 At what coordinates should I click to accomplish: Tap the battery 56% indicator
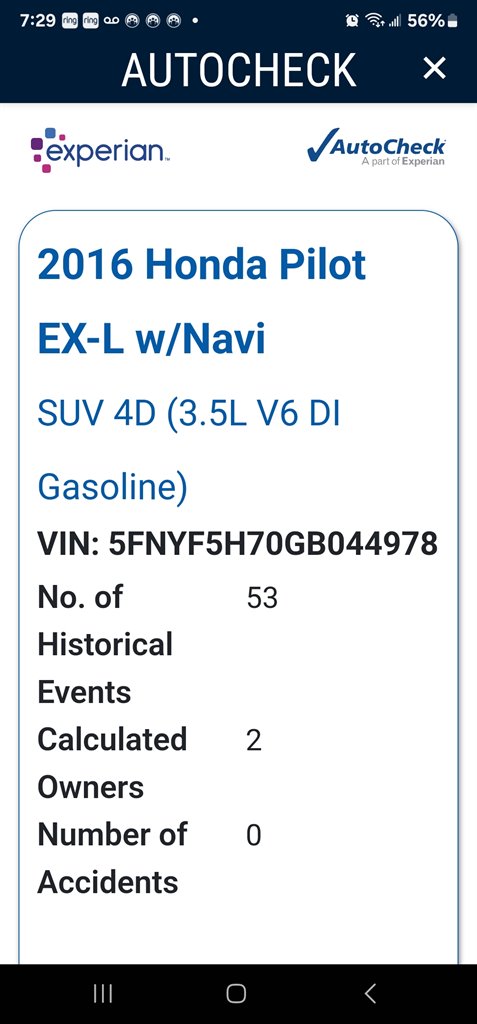(x=432, y=21)
